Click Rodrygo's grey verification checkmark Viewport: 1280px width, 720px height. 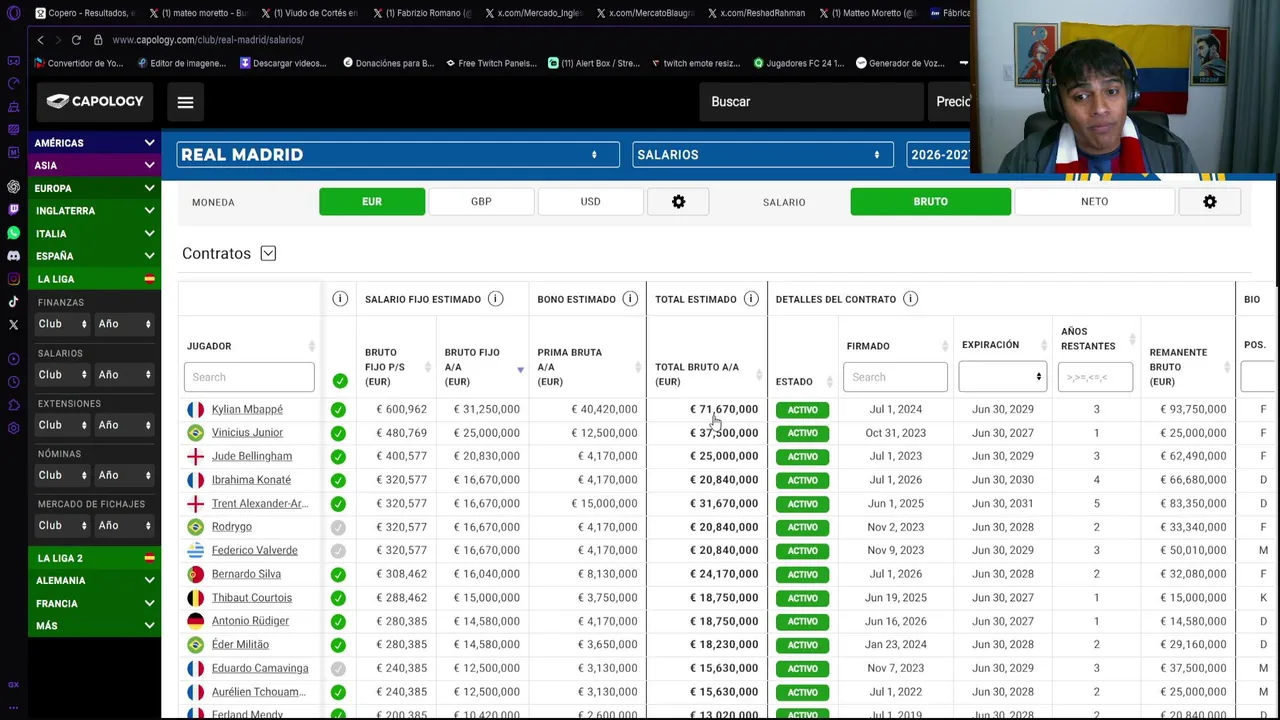(338, 527)
